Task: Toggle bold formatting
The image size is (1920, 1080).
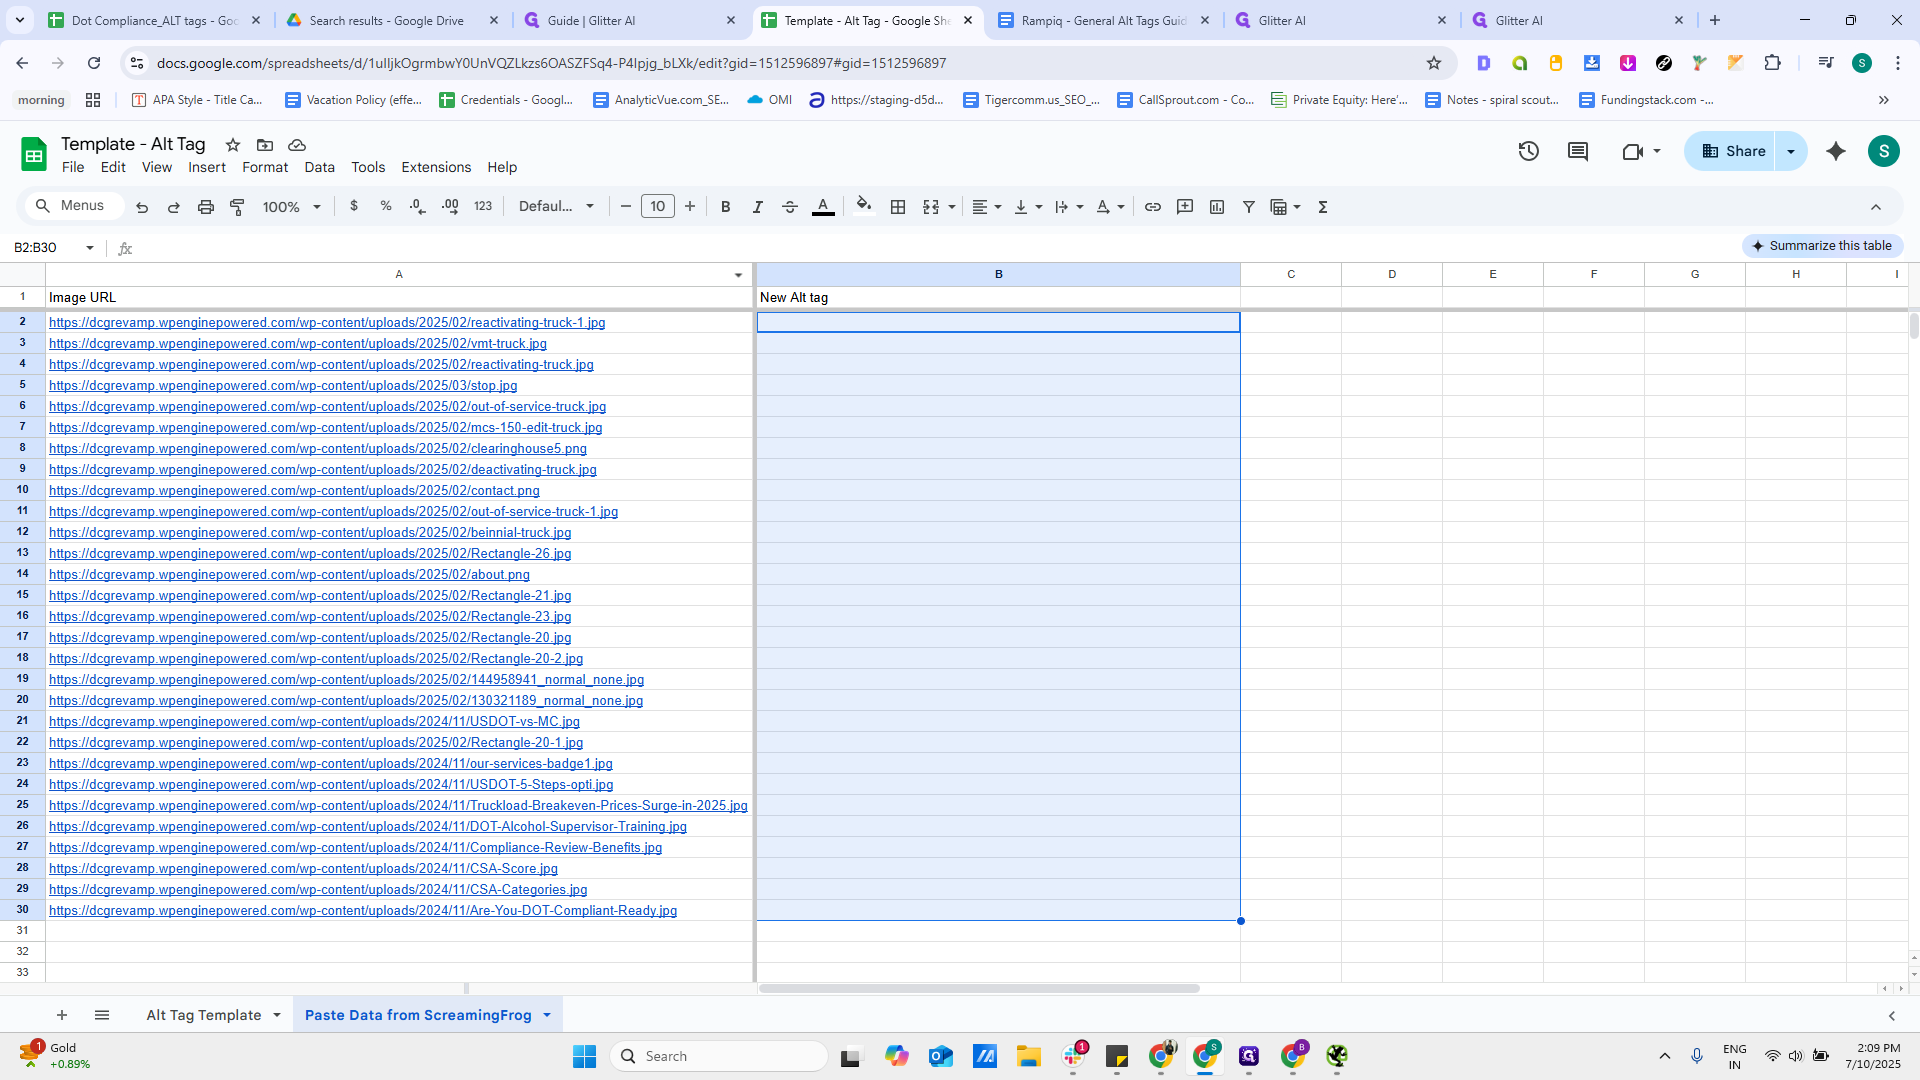Action: pos(725,207)
